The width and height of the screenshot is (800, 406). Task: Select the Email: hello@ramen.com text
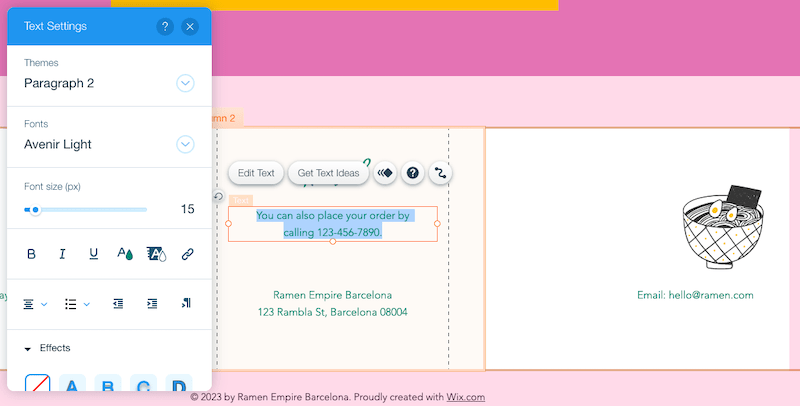click(x=695, y=295)
